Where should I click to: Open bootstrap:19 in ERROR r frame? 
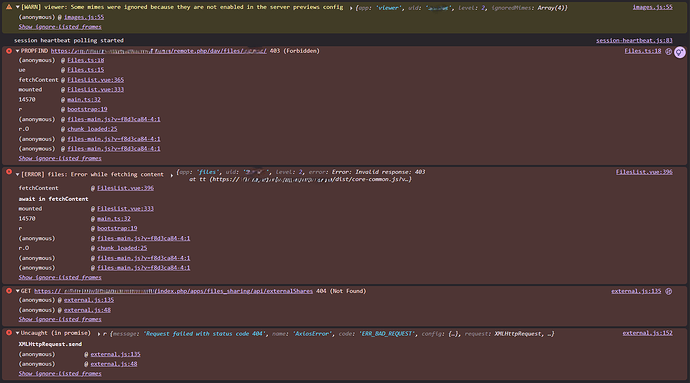[117, 228]
